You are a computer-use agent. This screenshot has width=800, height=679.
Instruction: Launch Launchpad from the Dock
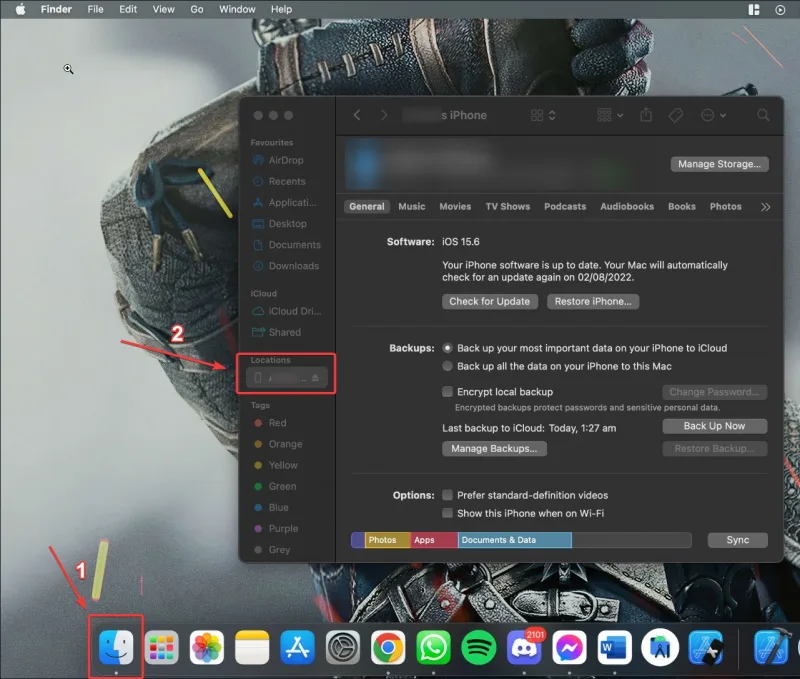[x=162, y=647]
